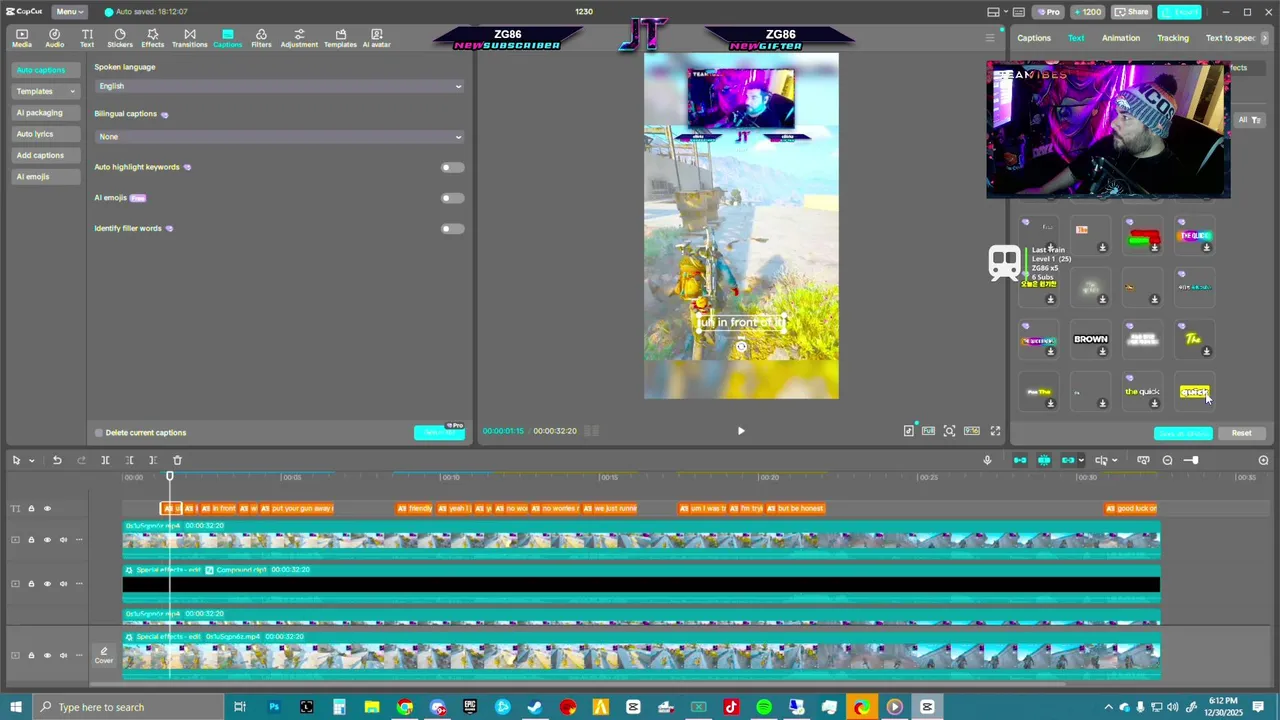This screenshot has width=1280, height=720.
Task: Click the 1200 credits button
Action: pyautogui.click(x=1088, y=12)
